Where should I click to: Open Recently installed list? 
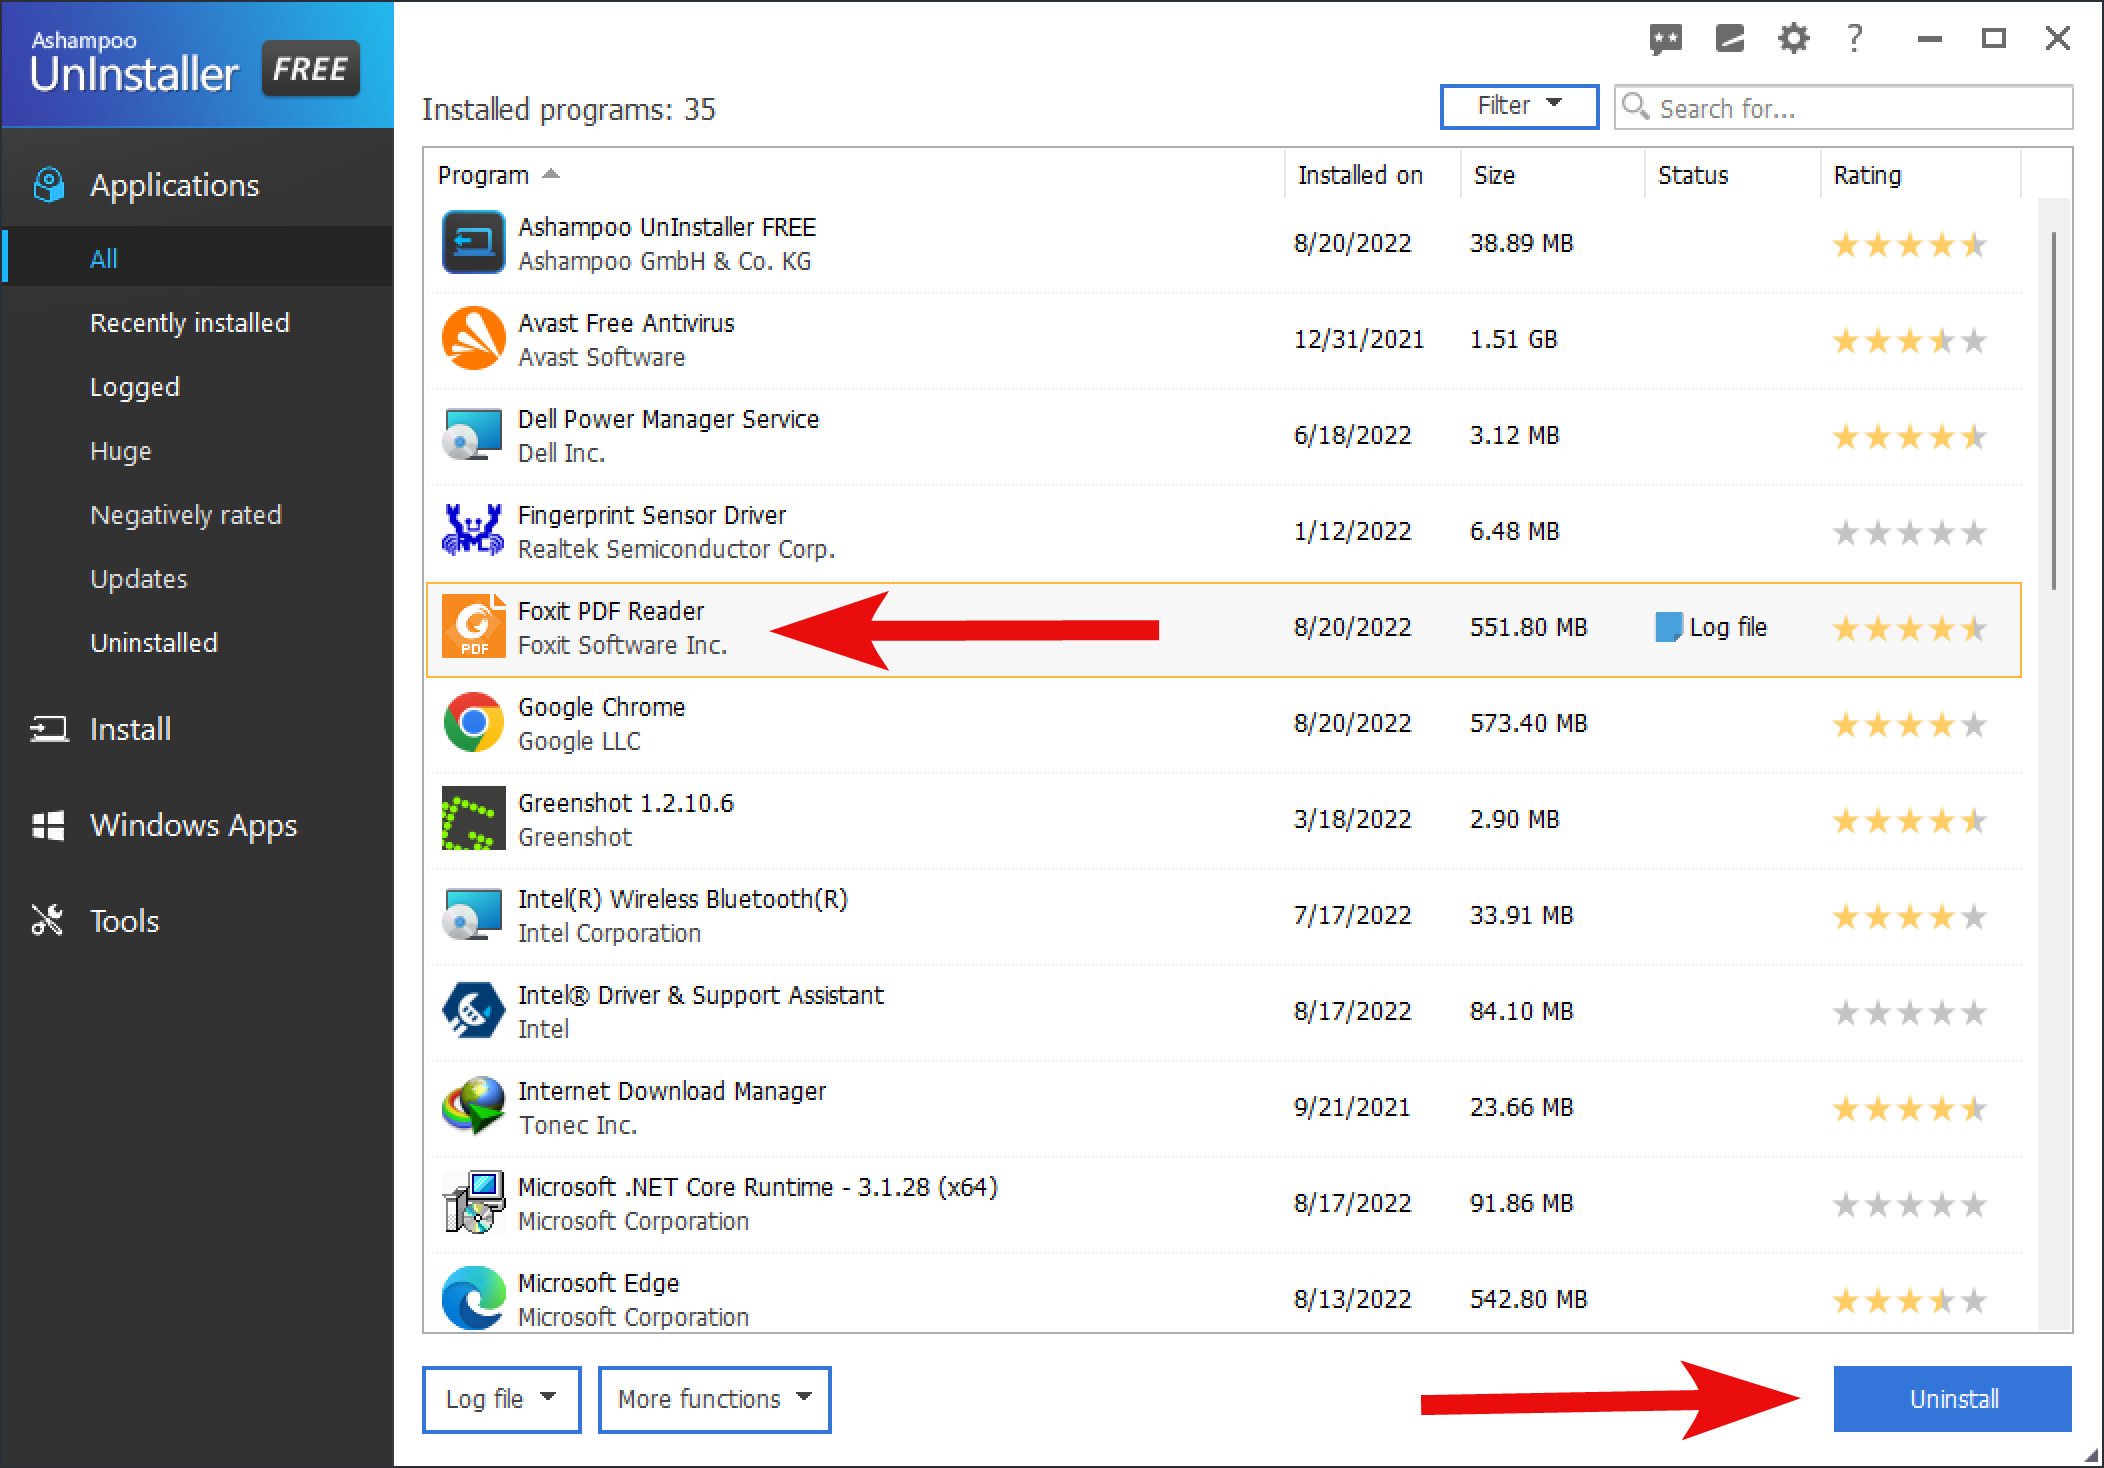tap(190, 323)
